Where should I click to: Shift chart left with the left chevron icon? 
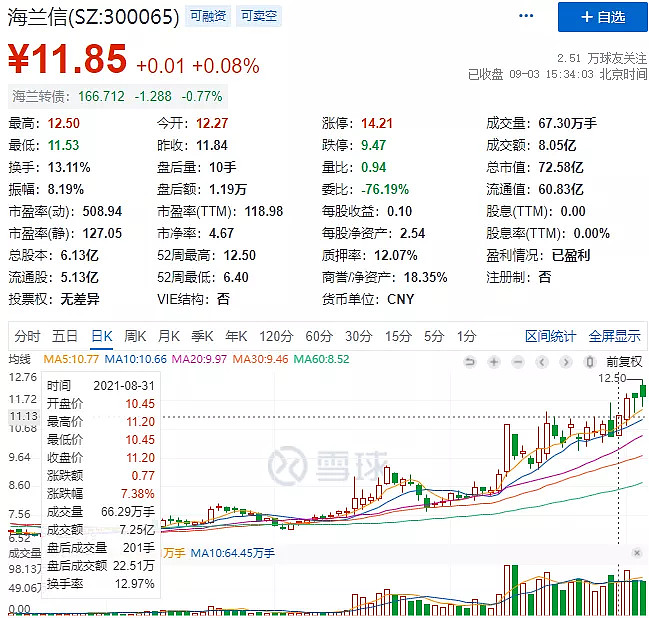[x=542, y=362]
